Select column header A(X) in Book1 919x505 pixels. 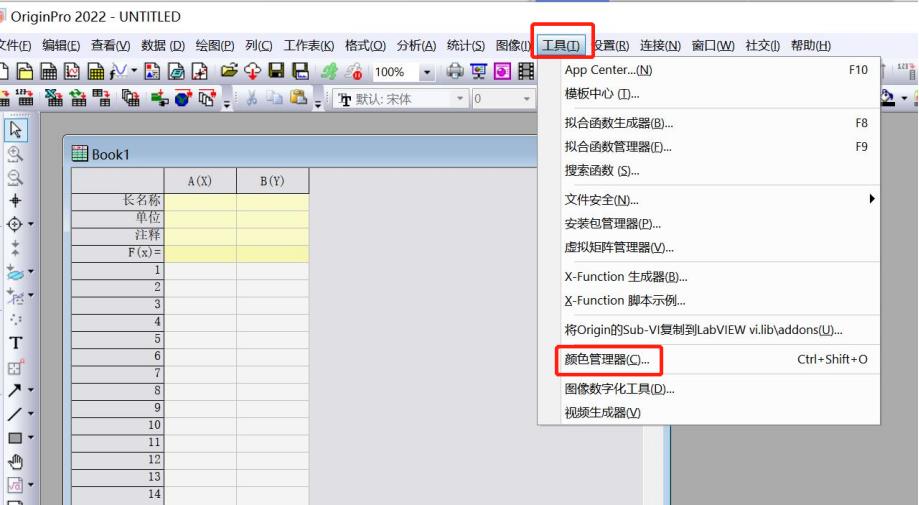tap(200, 181)
